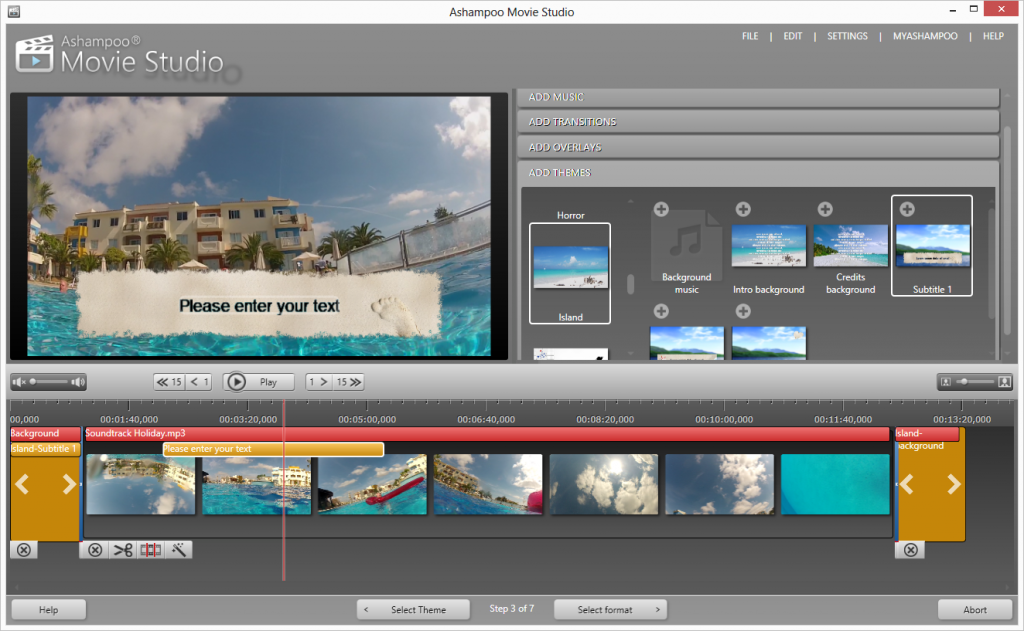Image resolution: width=1024 pixels, height=631 pixels.
Task: Click the Abort button
Action: pos(975,609)
